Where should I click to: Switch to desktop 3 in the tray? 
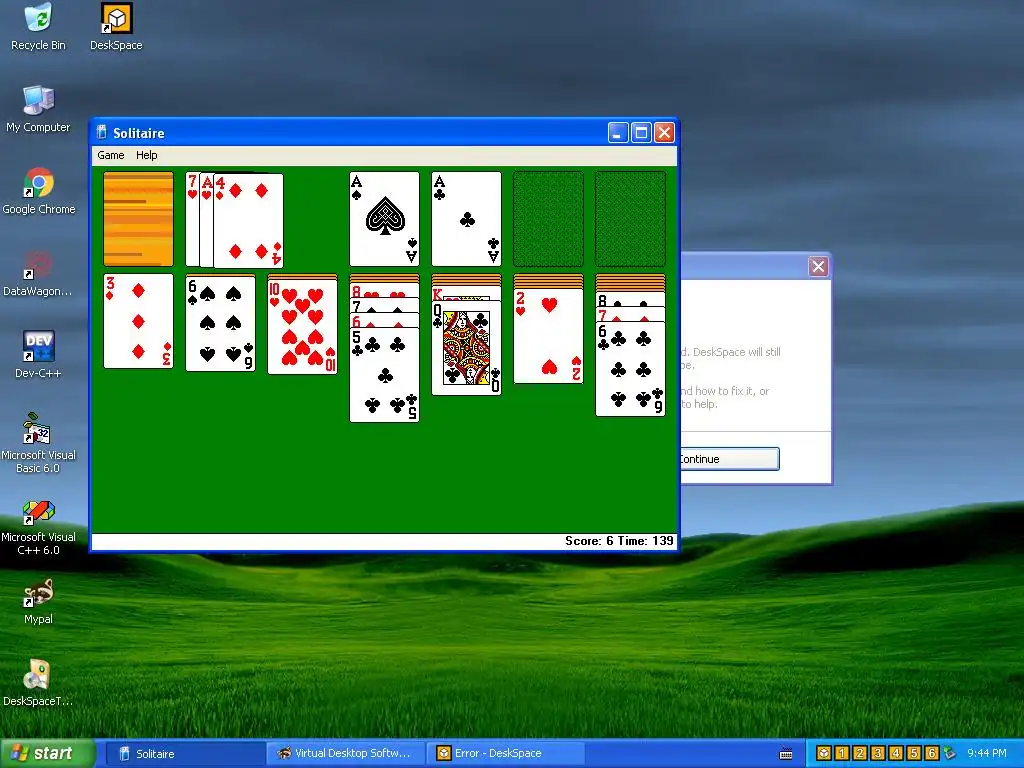click(878, 754)
